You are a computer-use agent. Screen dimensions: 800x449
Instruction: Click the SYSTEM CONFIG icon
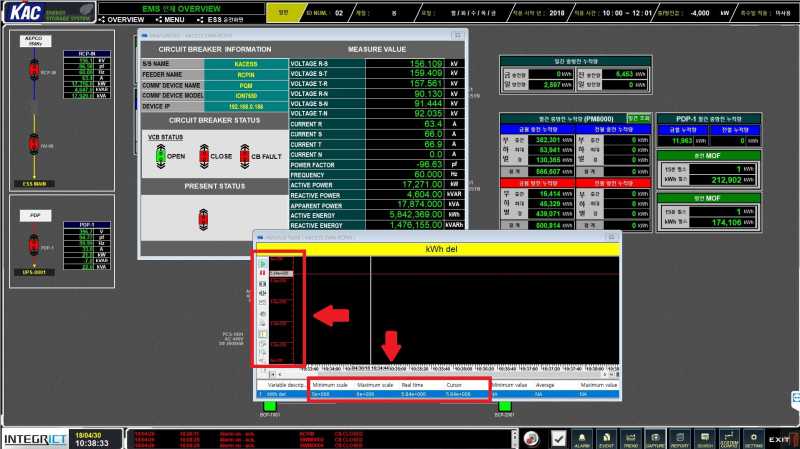tap(729, 439)
